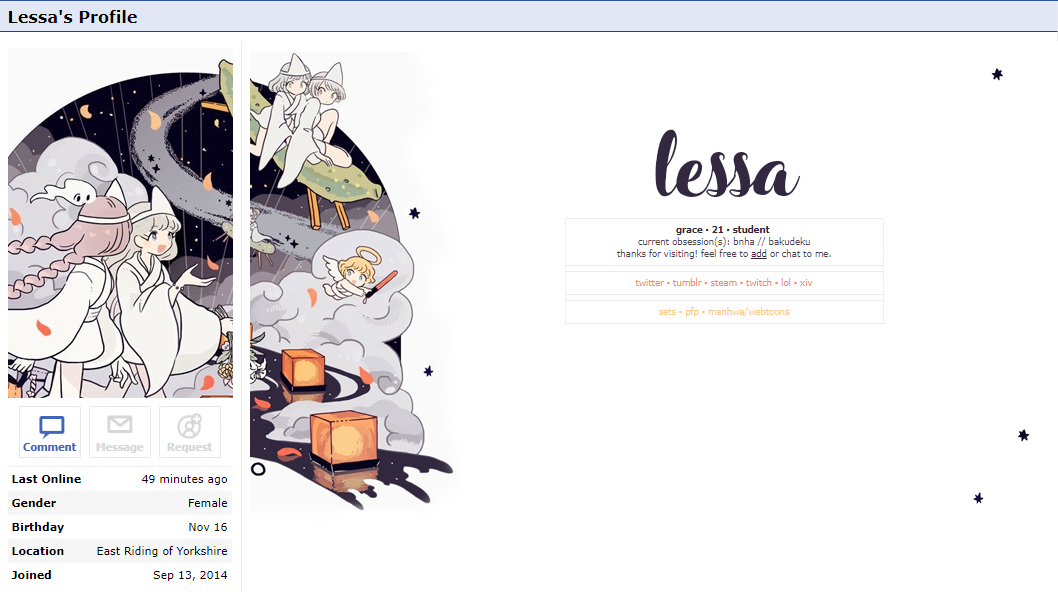This screenshot has height=592, width=1058.
Task: Click Lessa's profile avatar picture
Action: tap(120, 223)
